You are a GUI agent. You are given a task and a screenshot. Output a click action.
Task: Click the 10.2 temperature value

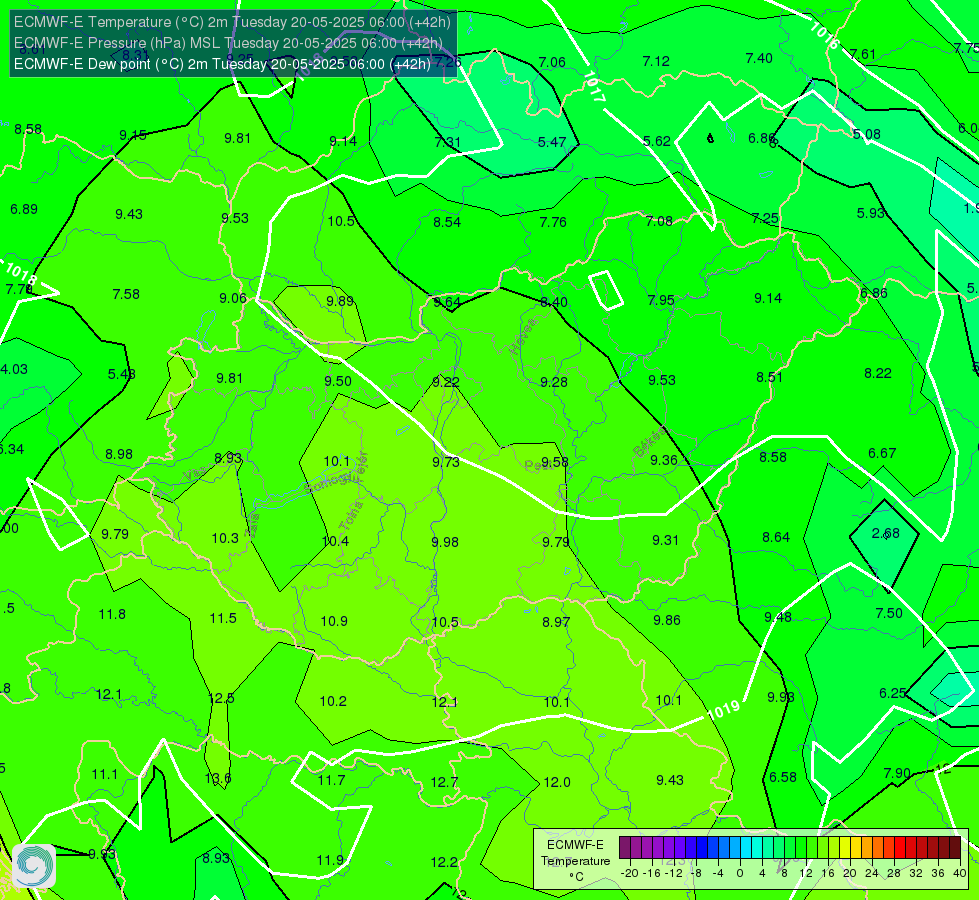(x=333, y=701)
